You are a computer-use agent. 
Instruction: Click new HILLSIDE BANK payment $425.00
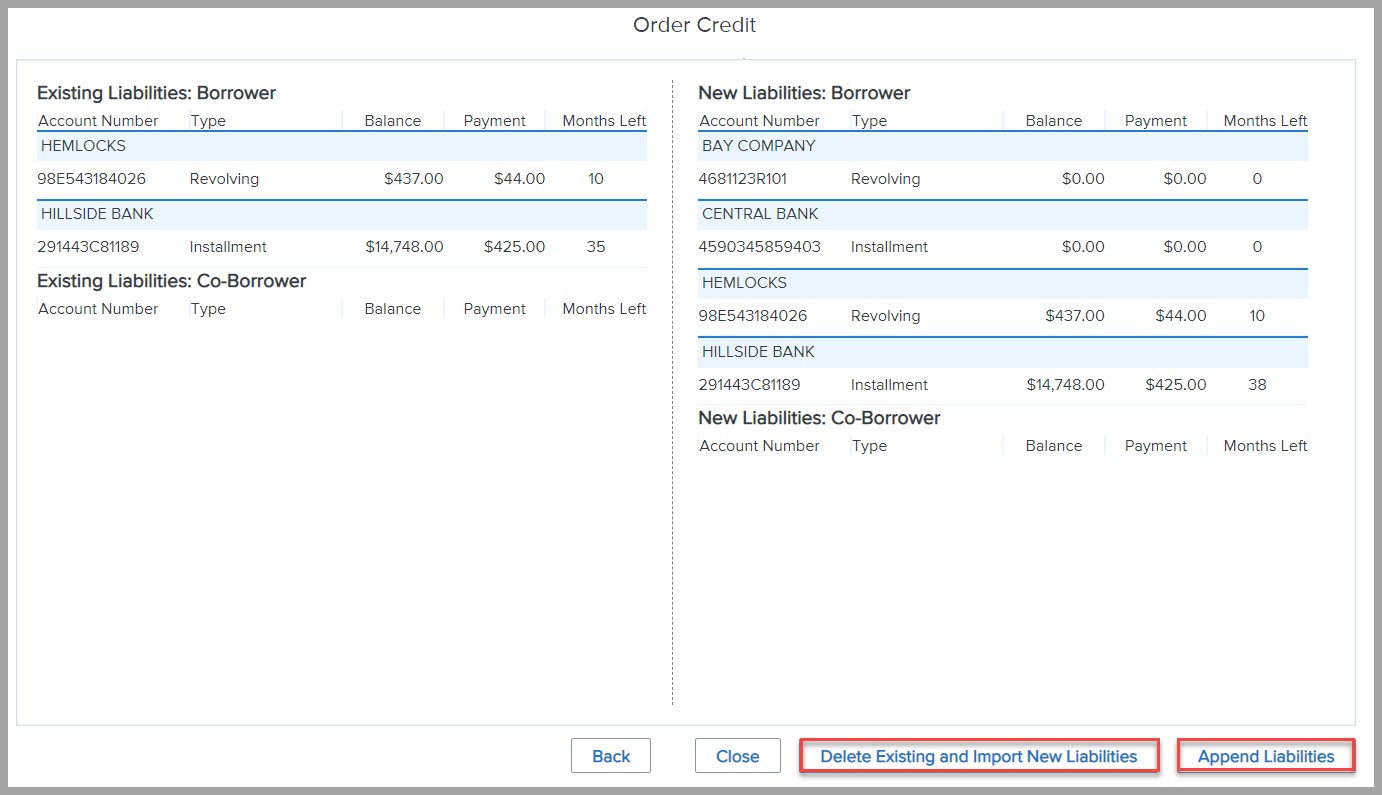pyautogui.click(x=1176, y=385)
